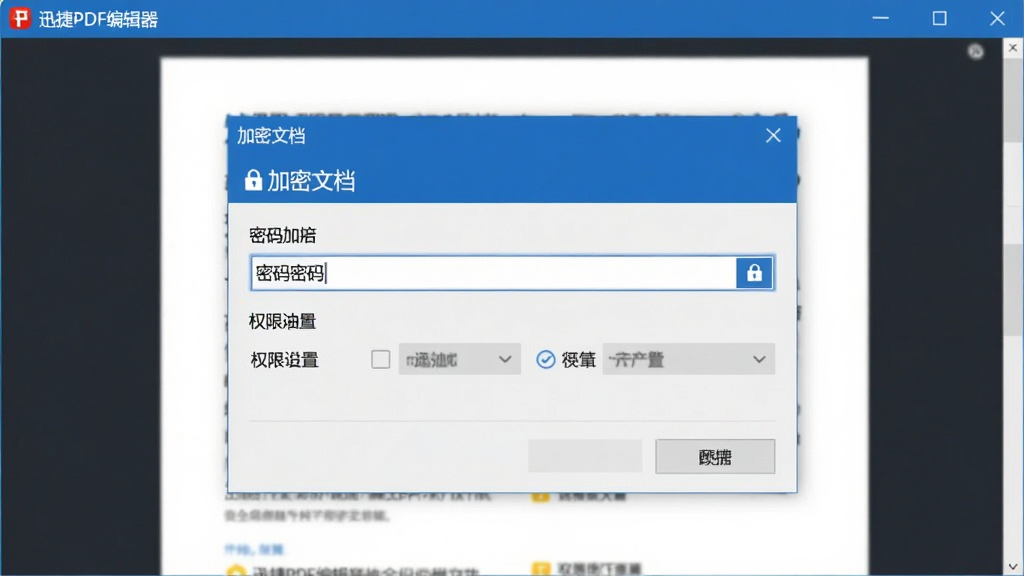Minimize the 迅捷PDF编辑器 window
1024x576 pixels.
[x=881, y=18]
